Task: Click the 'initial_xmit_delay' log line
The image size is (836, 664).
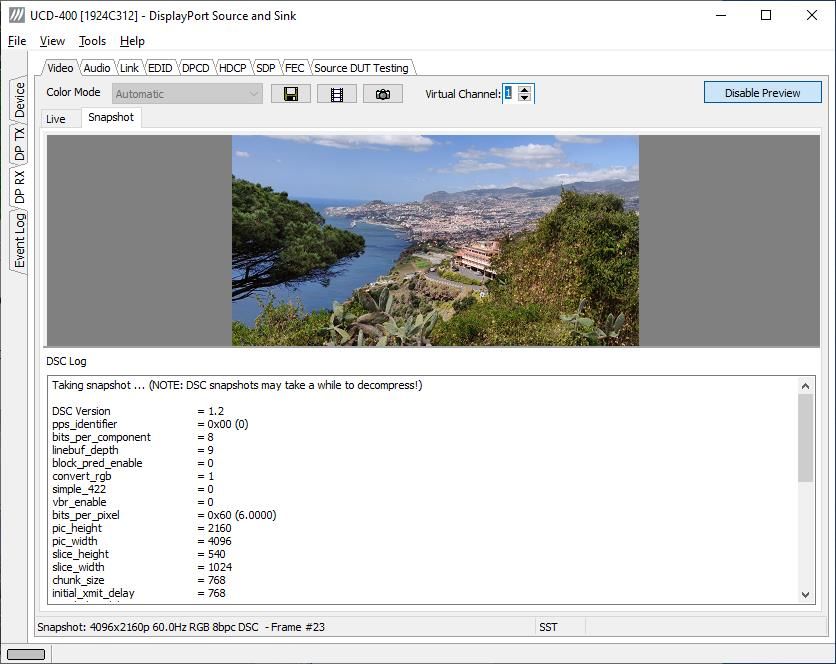Action: coord(139,593)
